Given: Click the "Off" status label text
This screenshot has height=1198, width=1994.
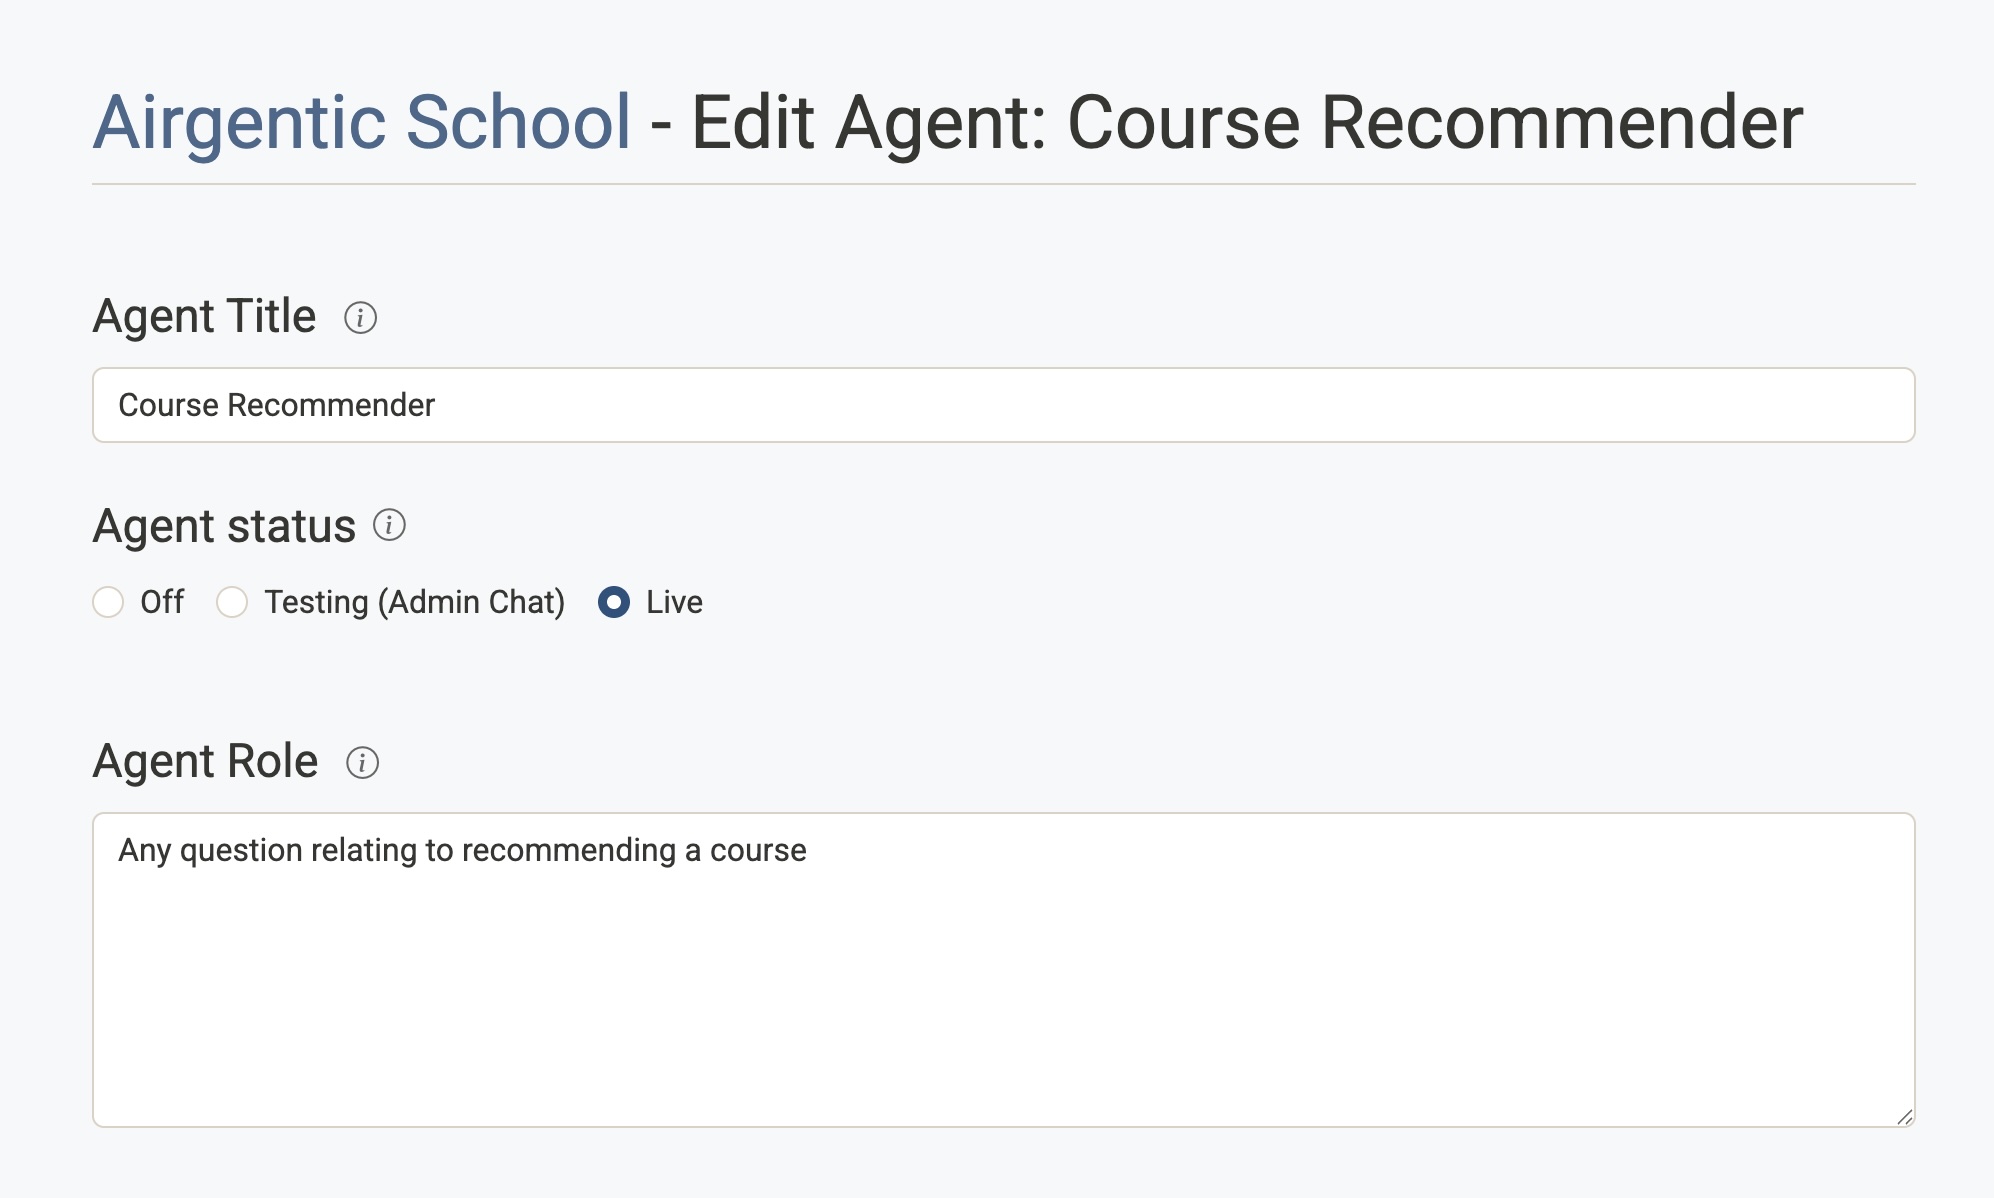Looking at the screenshot, I should pos(162,602).
